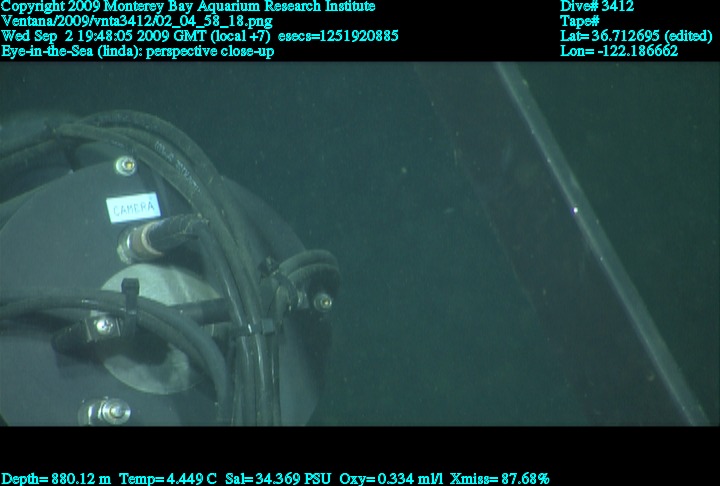Click the Ventana file path text
The width and height of the screenshot is (720, 486).
136,21
